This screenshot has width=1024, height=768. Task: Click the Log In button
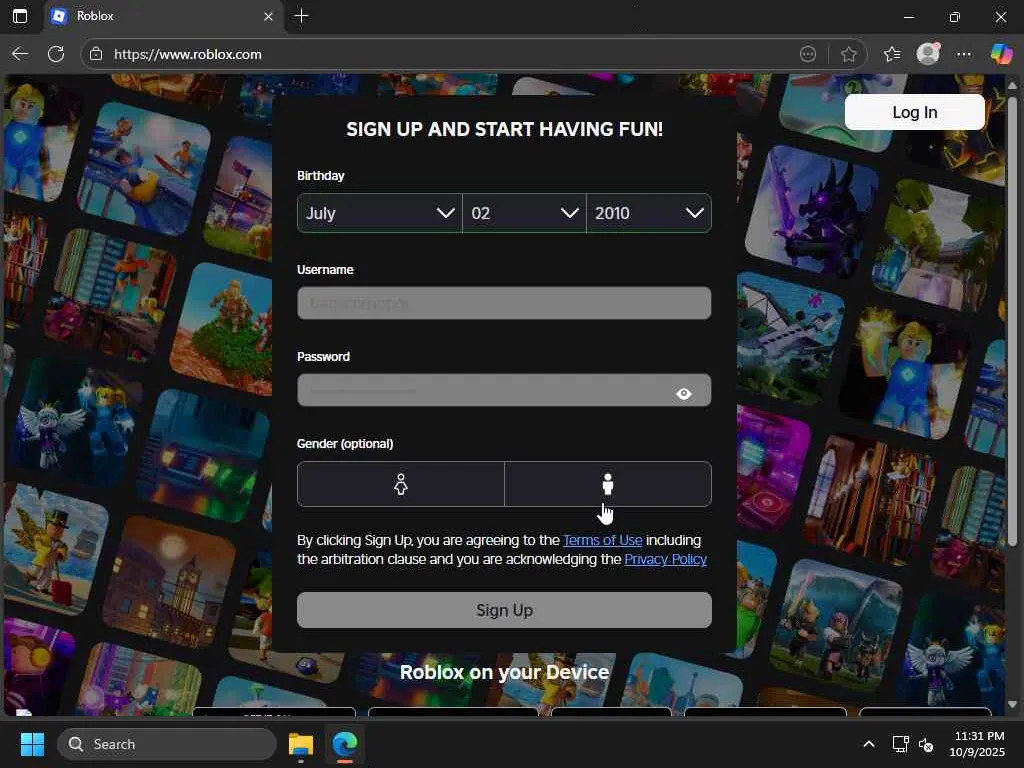pyautogui.click(x=914, y=112)
